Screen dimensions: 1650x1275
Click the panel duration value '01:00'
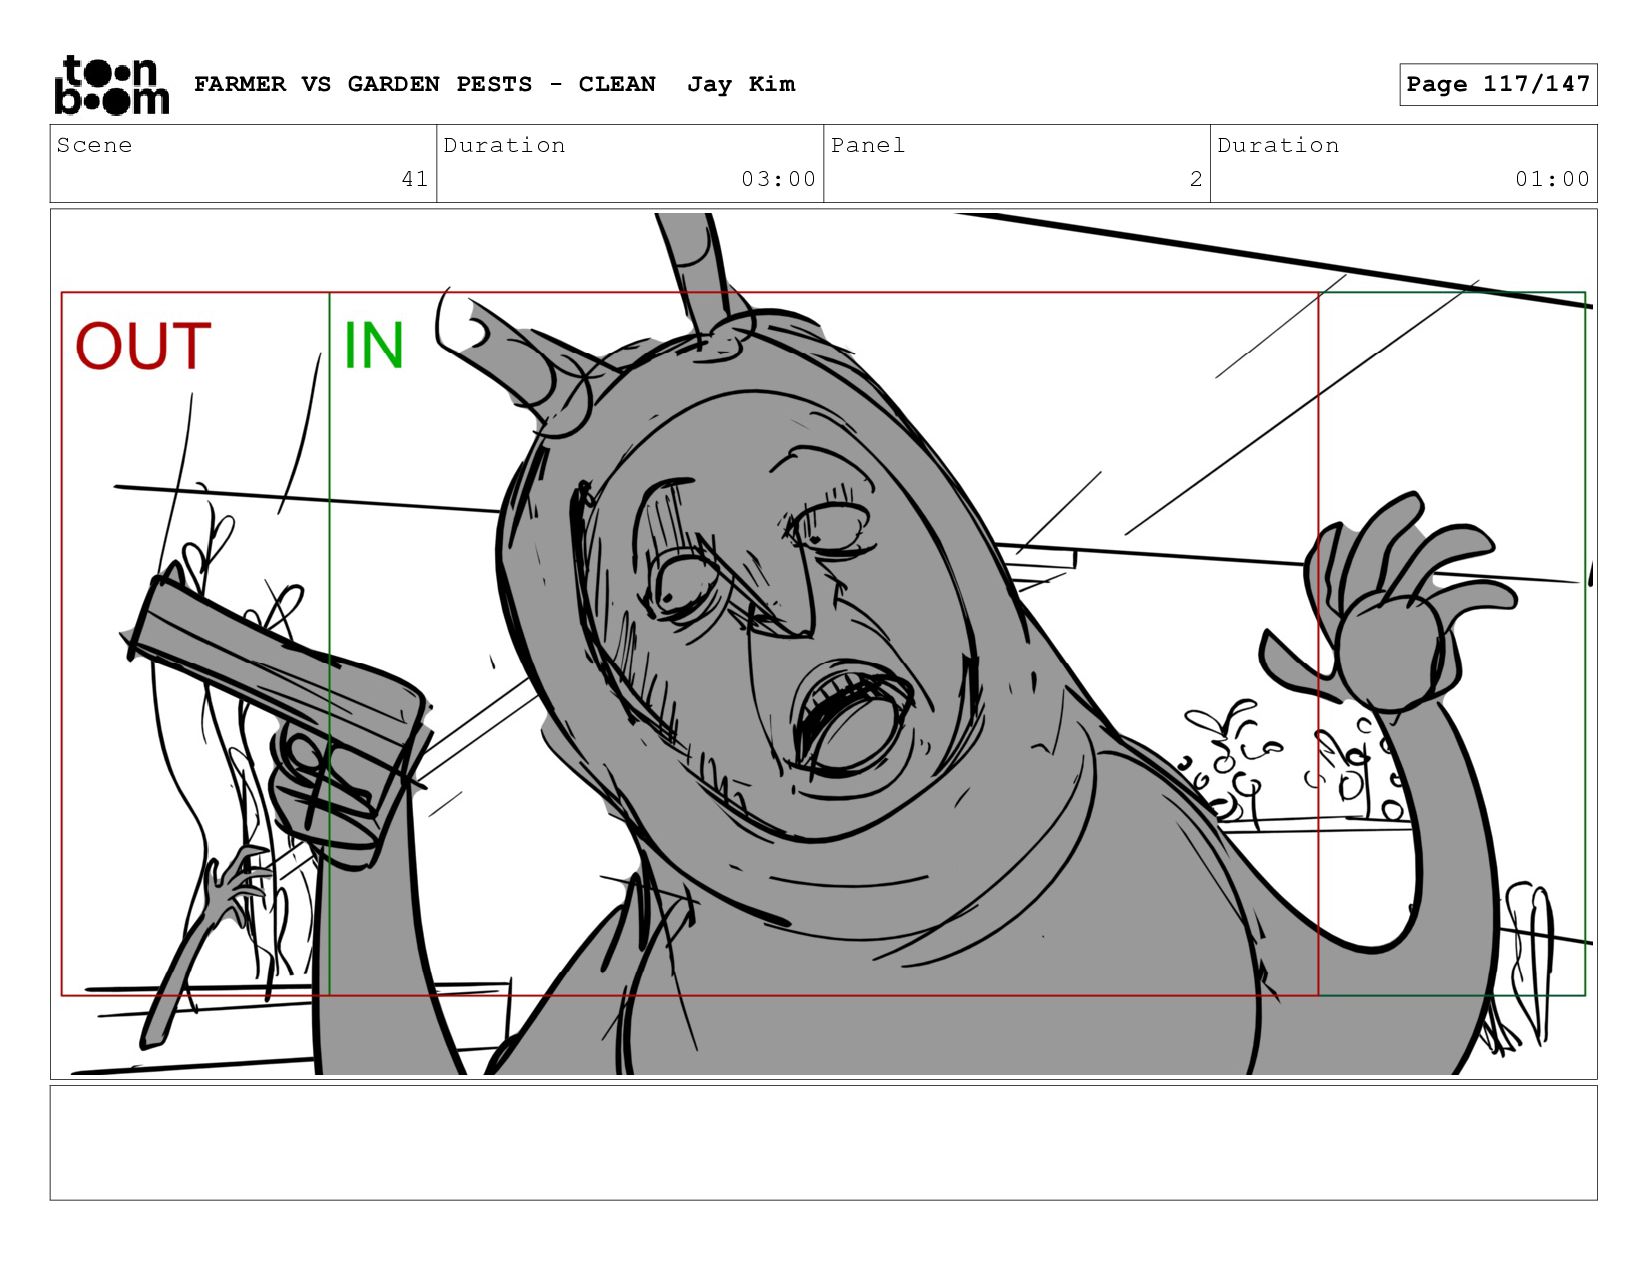point(1552,179)
